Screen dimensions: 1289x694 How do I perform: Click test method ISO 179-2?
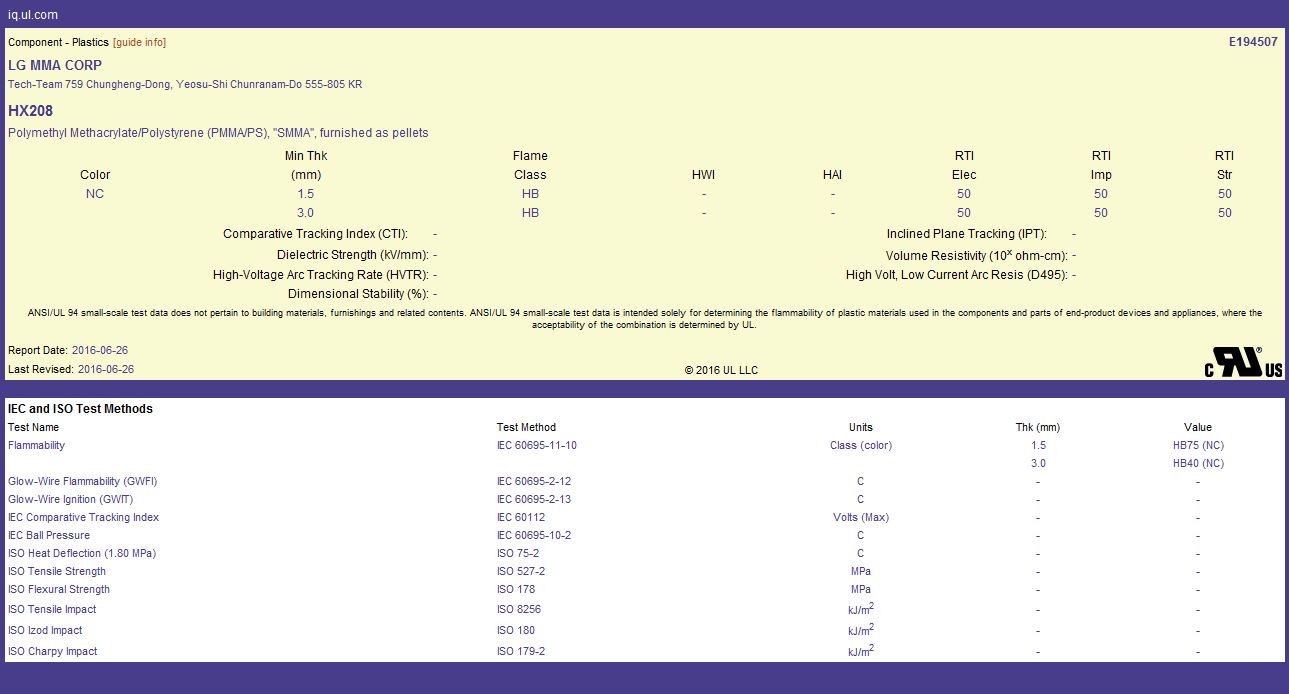[521, 651]
